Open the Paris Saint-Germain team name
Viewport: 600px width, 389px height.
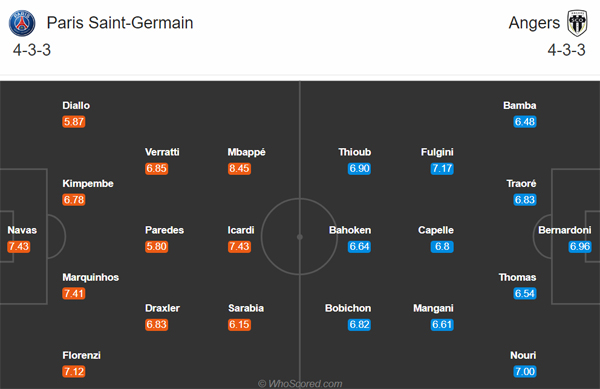(120, 23)
